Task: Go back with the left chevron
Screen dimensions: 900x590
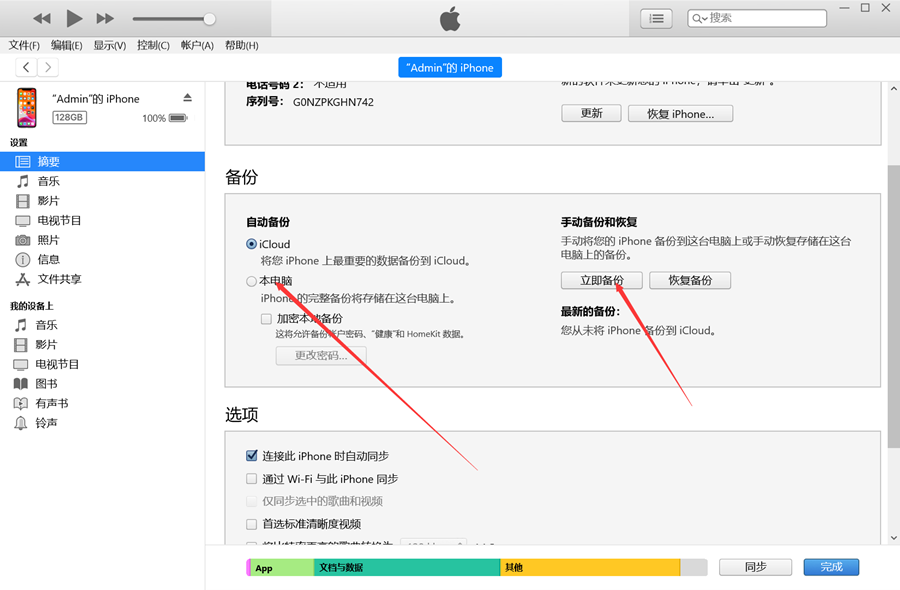Action: [26, 67]
